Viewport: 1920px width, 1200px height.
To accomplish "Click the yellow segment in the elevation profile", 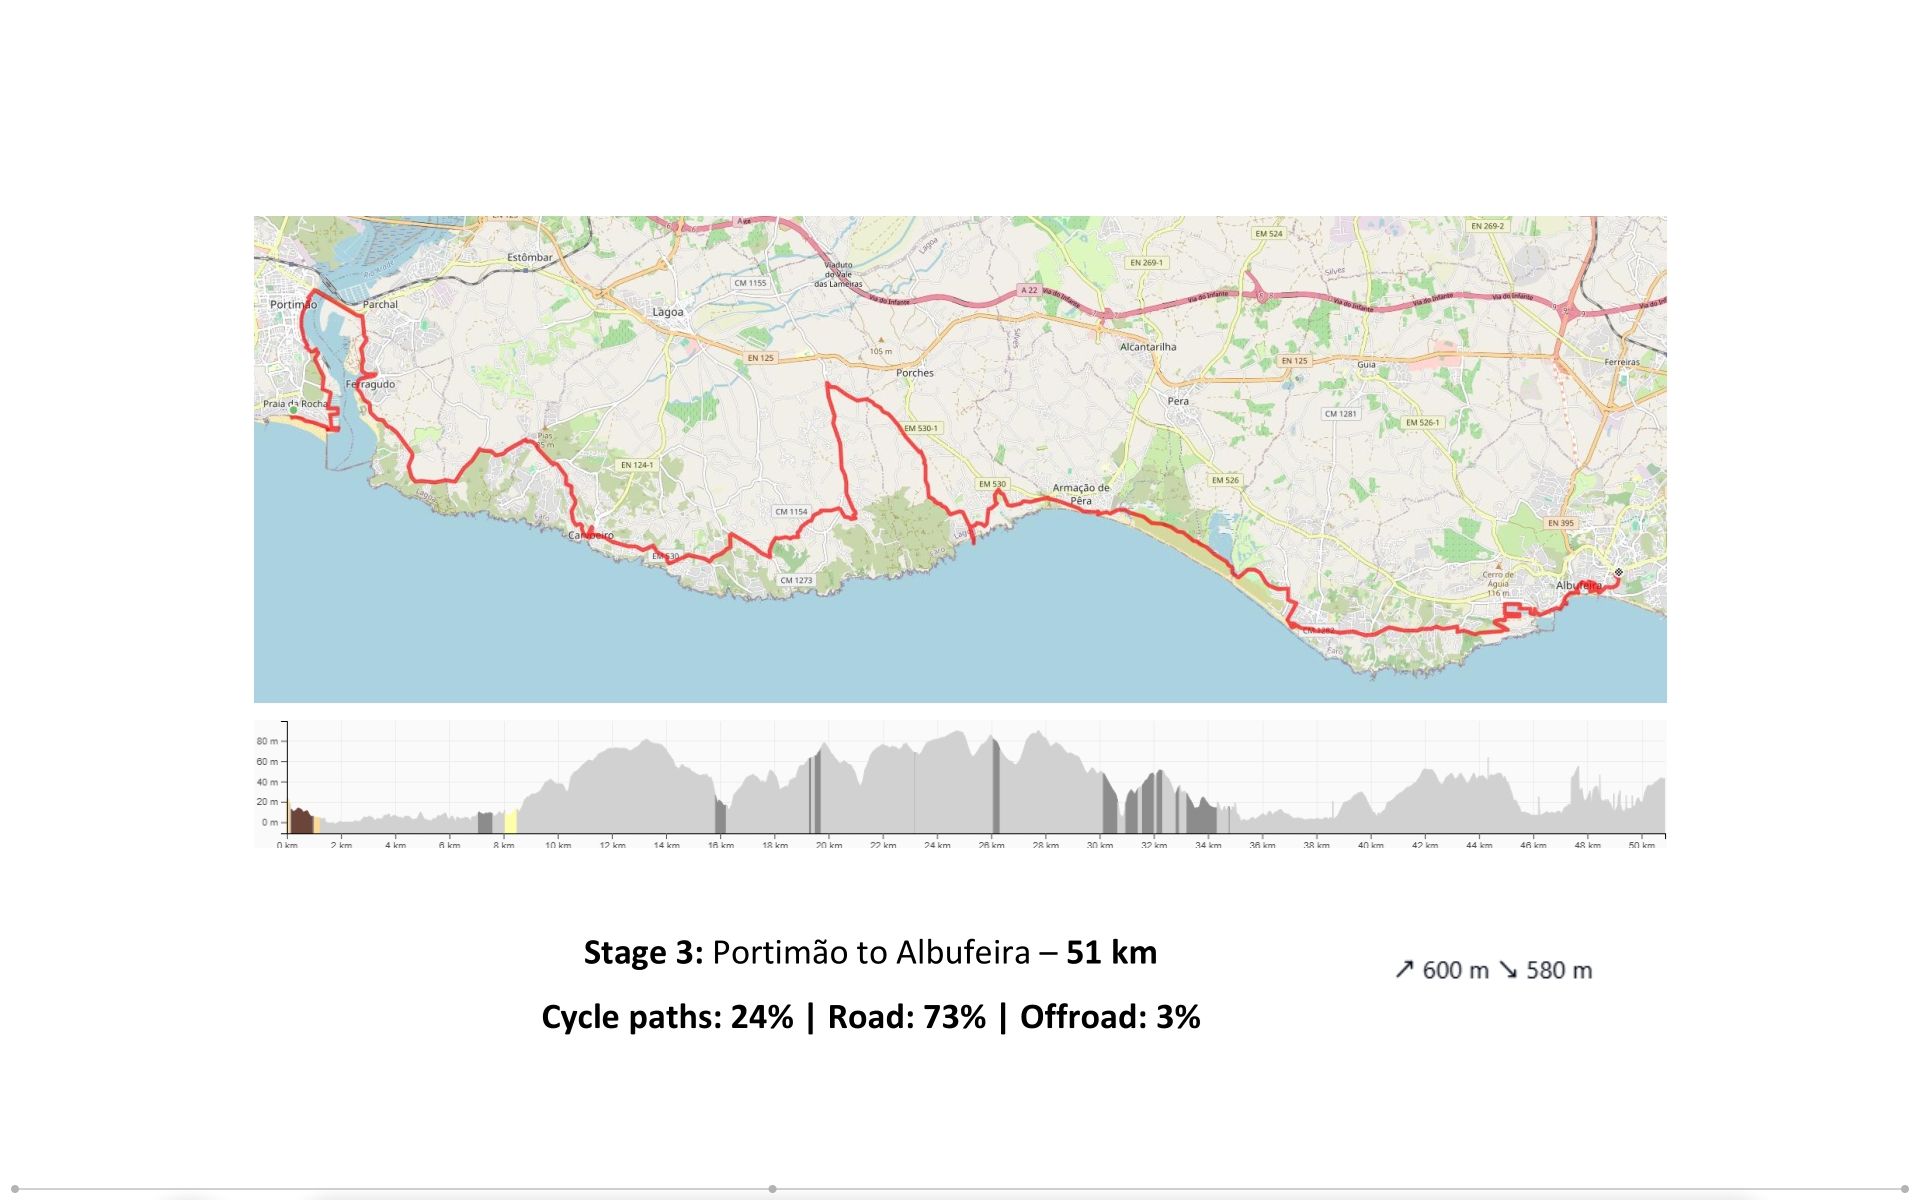I will click(510, 822).
